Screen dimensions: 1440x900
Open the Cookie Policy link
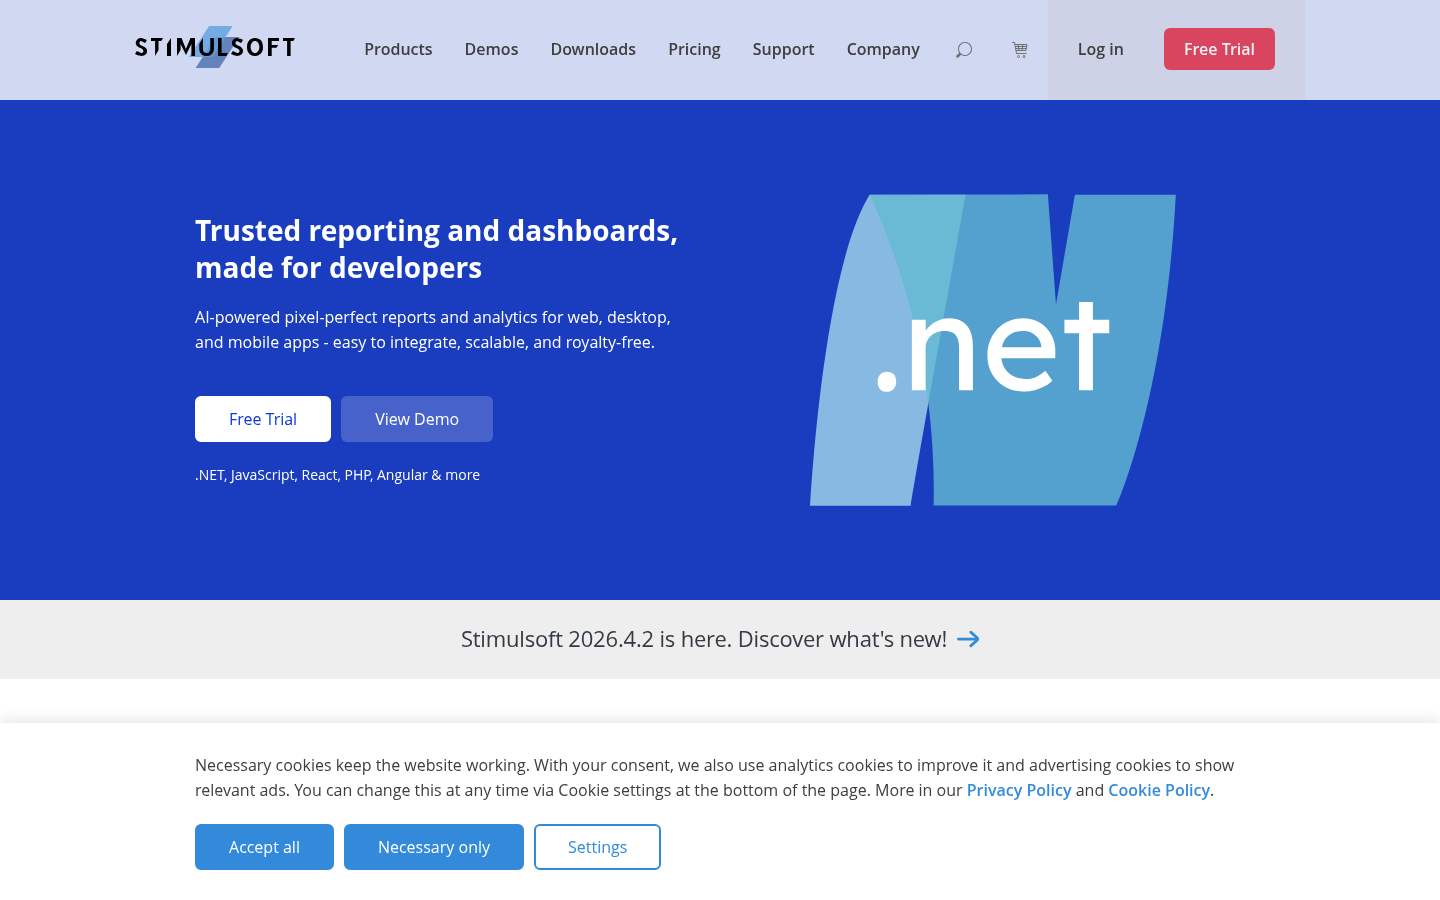click(x=1159, y=790)
